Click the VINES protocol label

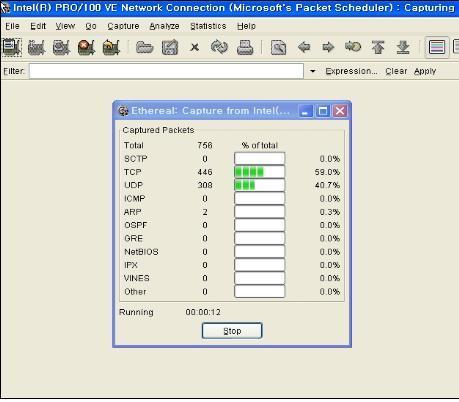(x=137, y=278)
